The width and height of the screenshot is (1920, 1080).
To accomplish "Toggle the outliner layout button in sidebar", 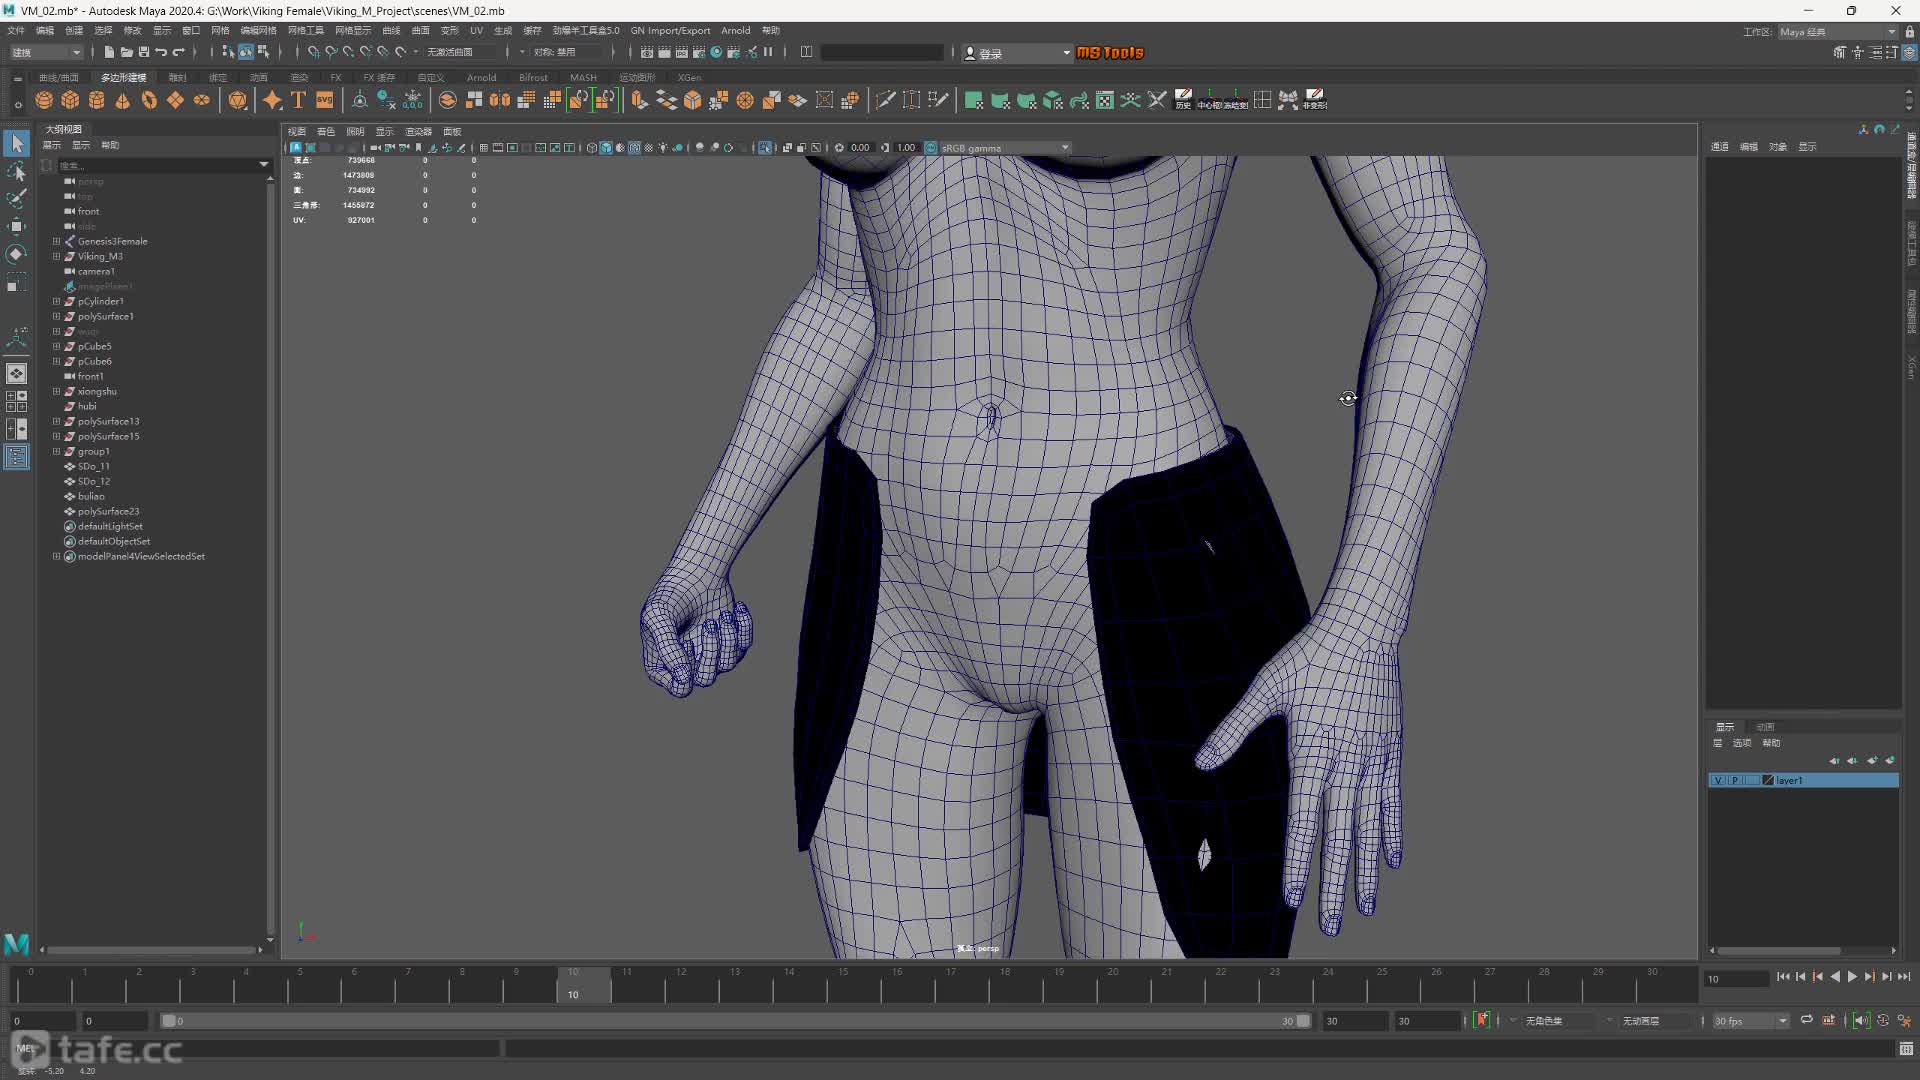I will [x=16, y=457].
